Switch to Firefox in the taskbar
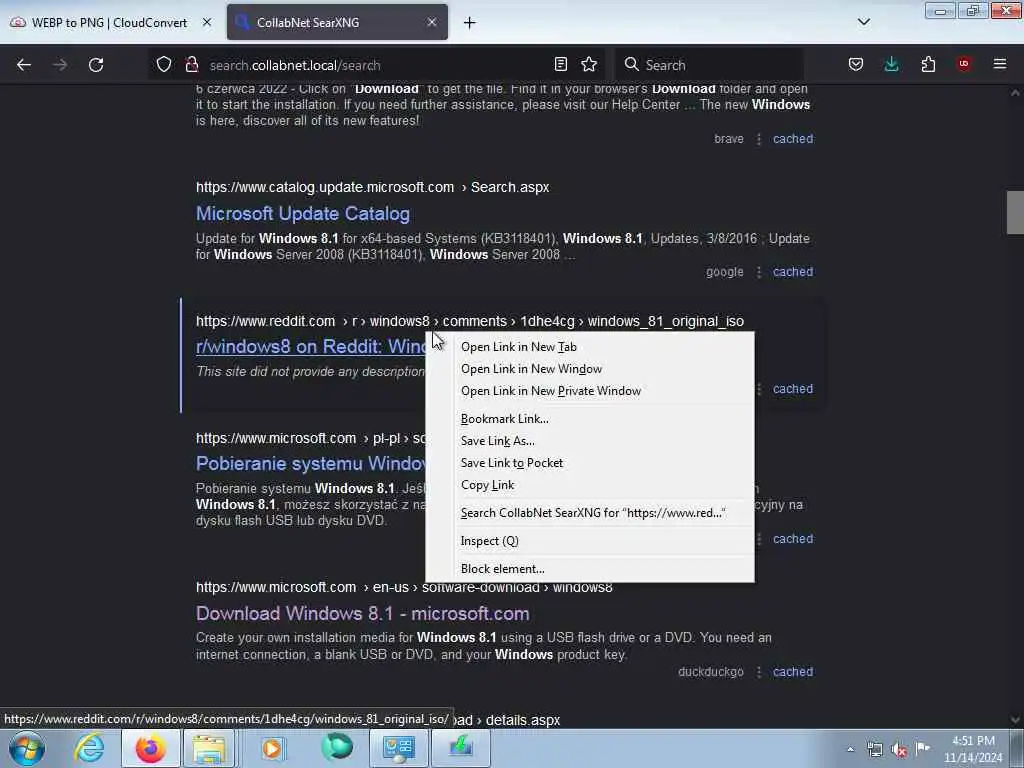This screenshot has width=1024, height=768. tap(150, 748)
